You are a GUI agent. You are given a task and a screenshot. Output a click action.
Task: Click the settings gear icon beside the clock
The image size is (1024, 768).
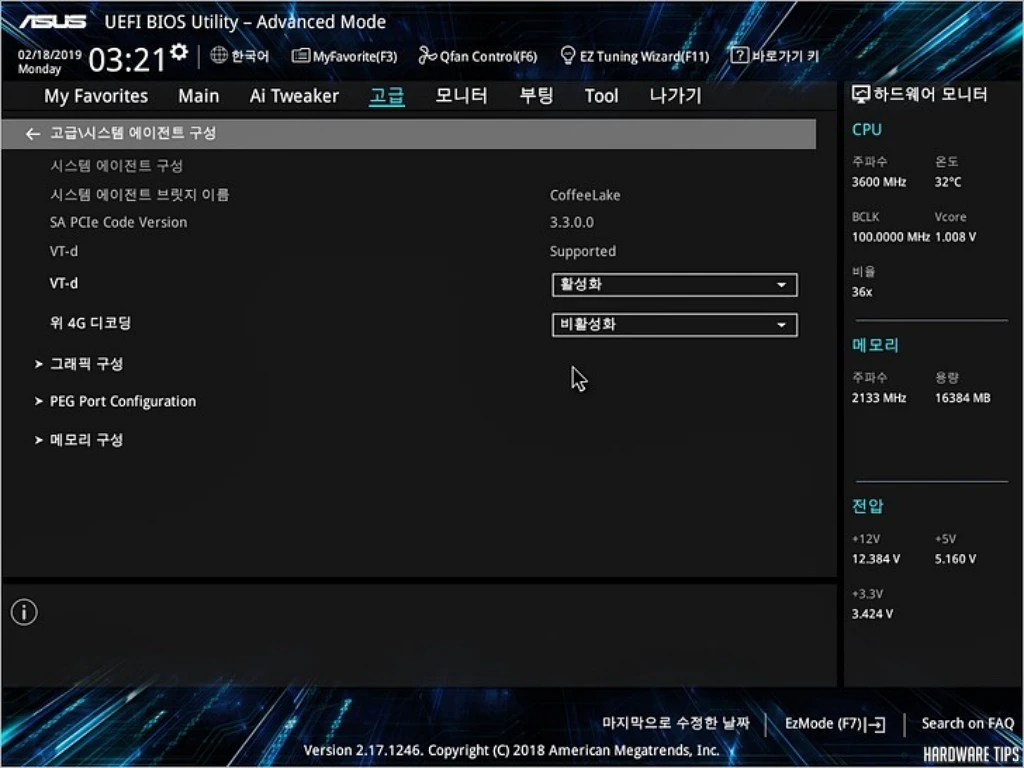[179, 52]
